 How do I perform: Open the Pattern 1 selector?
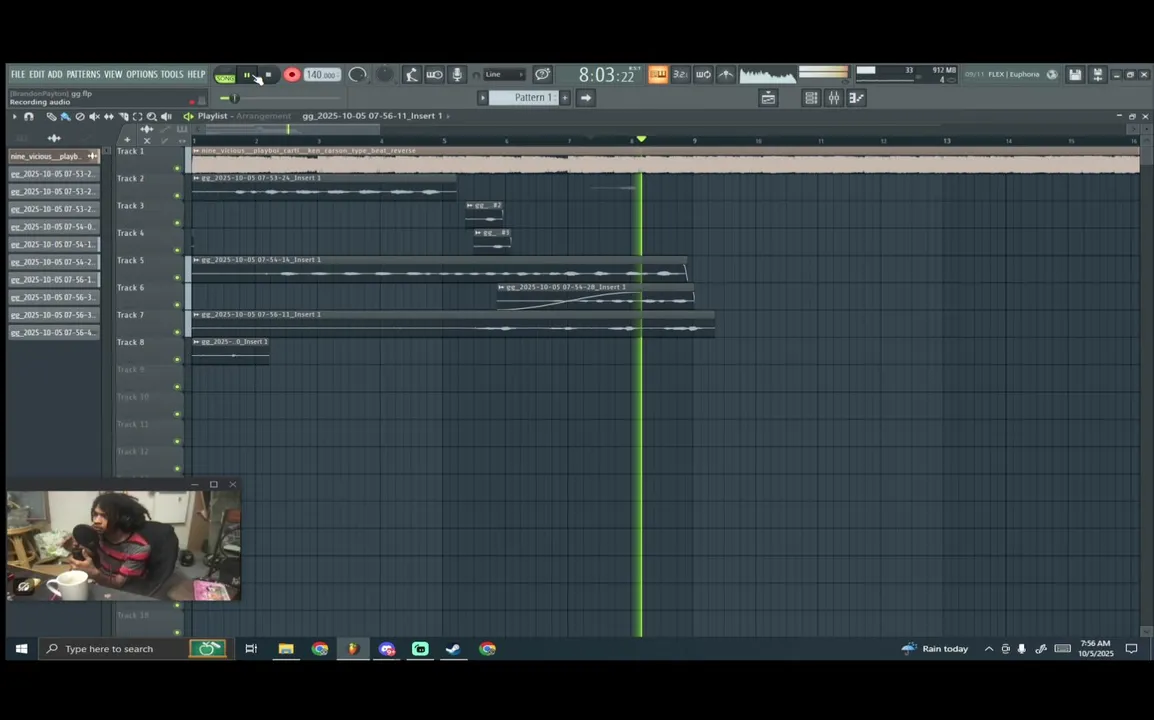coord(523,98)
